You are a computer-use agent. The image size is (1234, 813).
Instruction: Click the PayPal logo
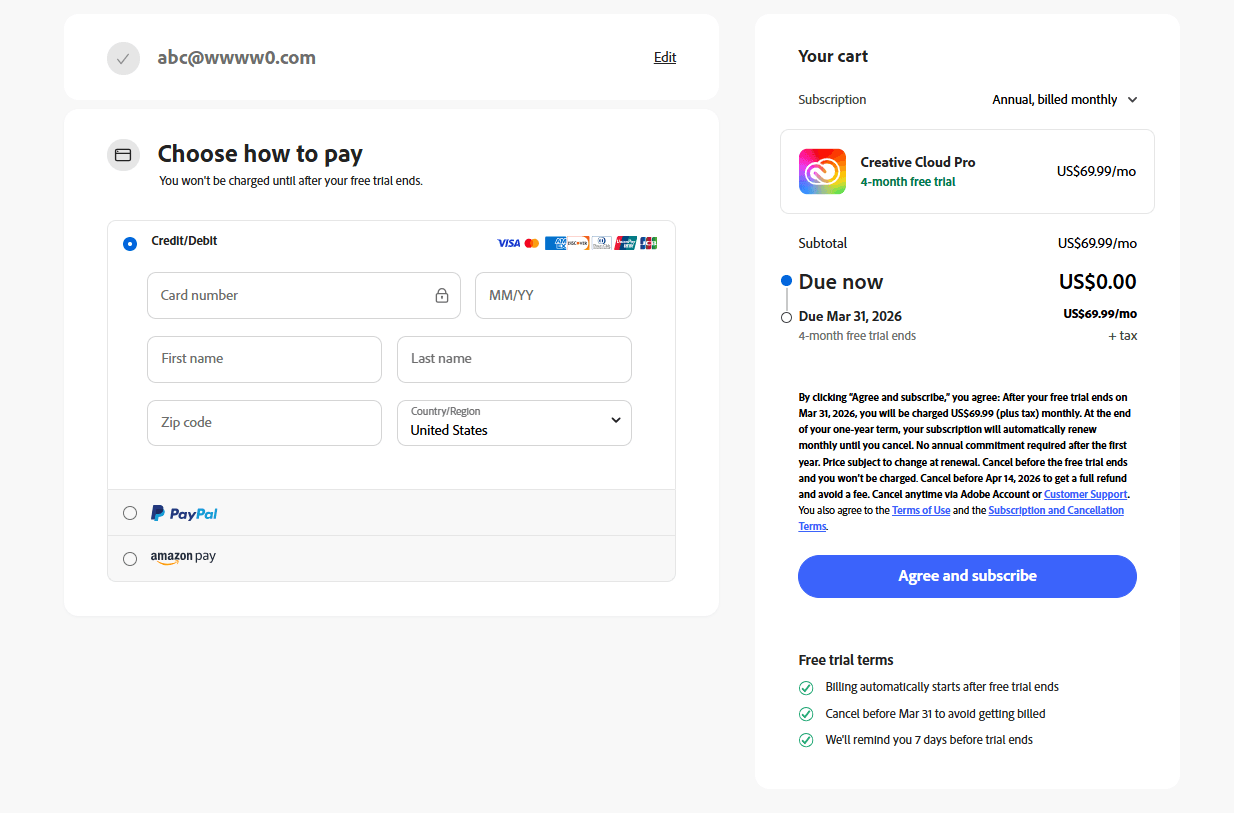coord(184,513)
